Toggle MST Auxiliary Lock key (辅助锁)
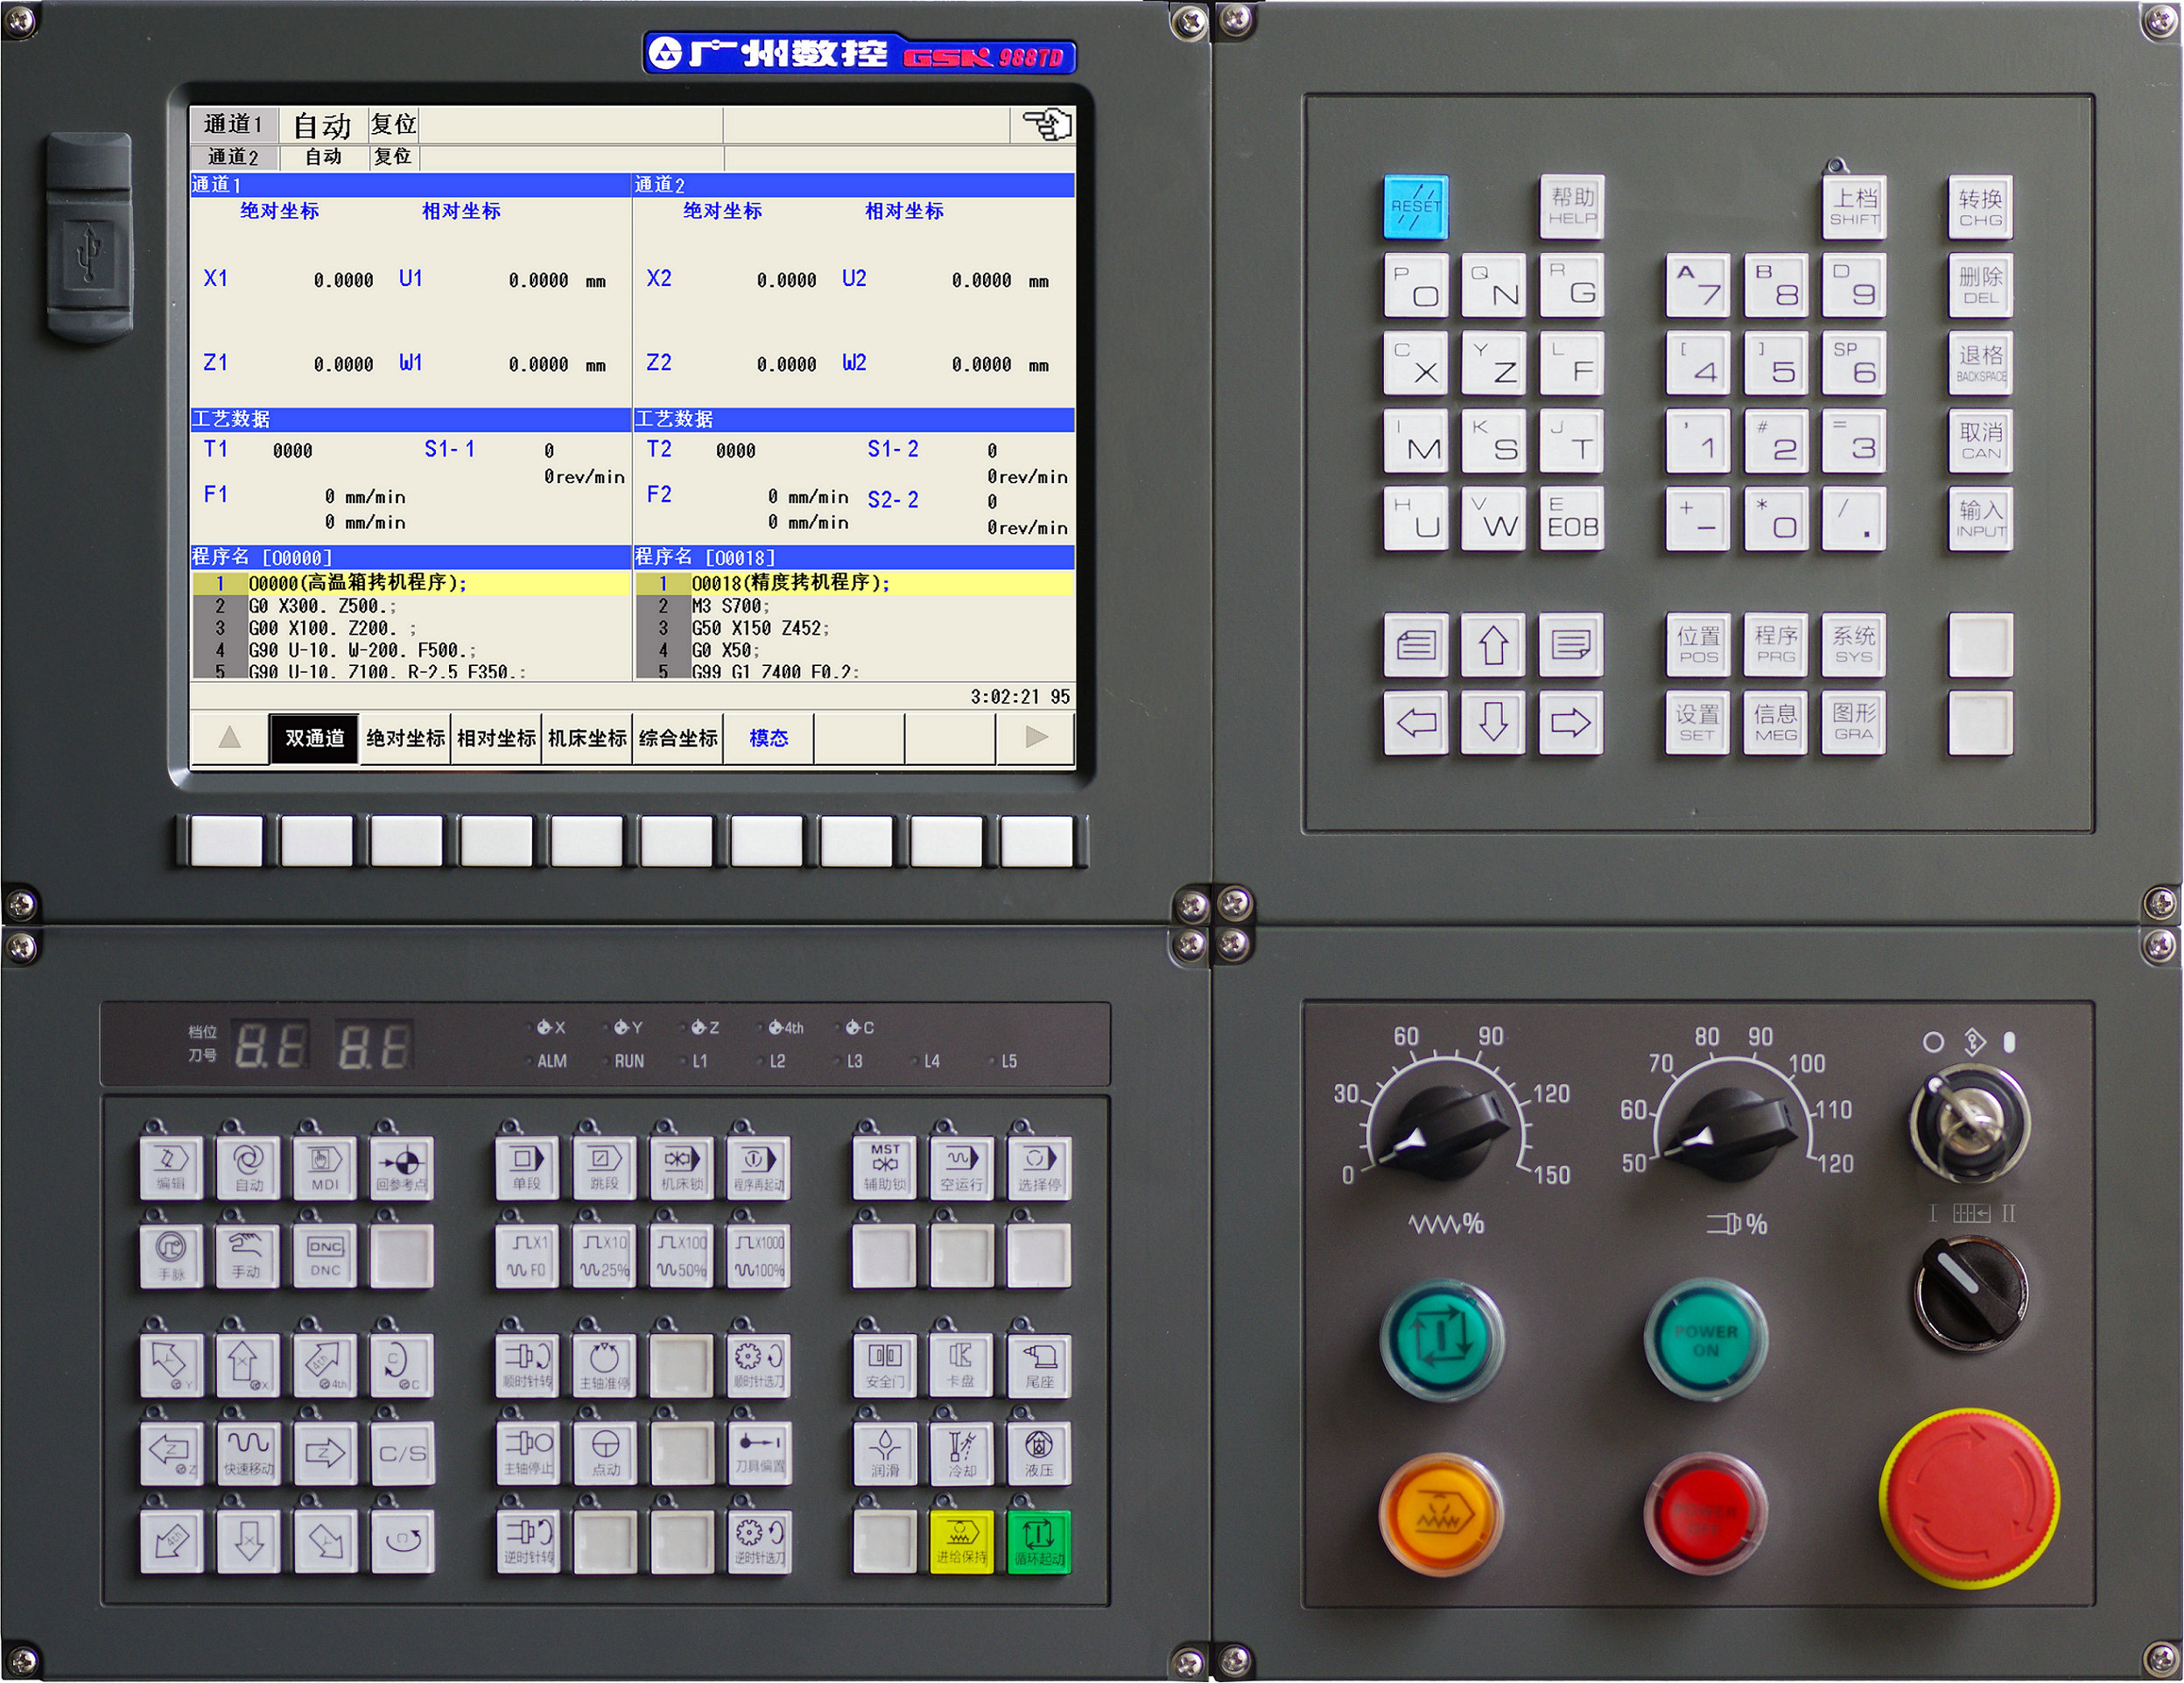Screen dimensions: 2184x1683 coord(884,1167)
